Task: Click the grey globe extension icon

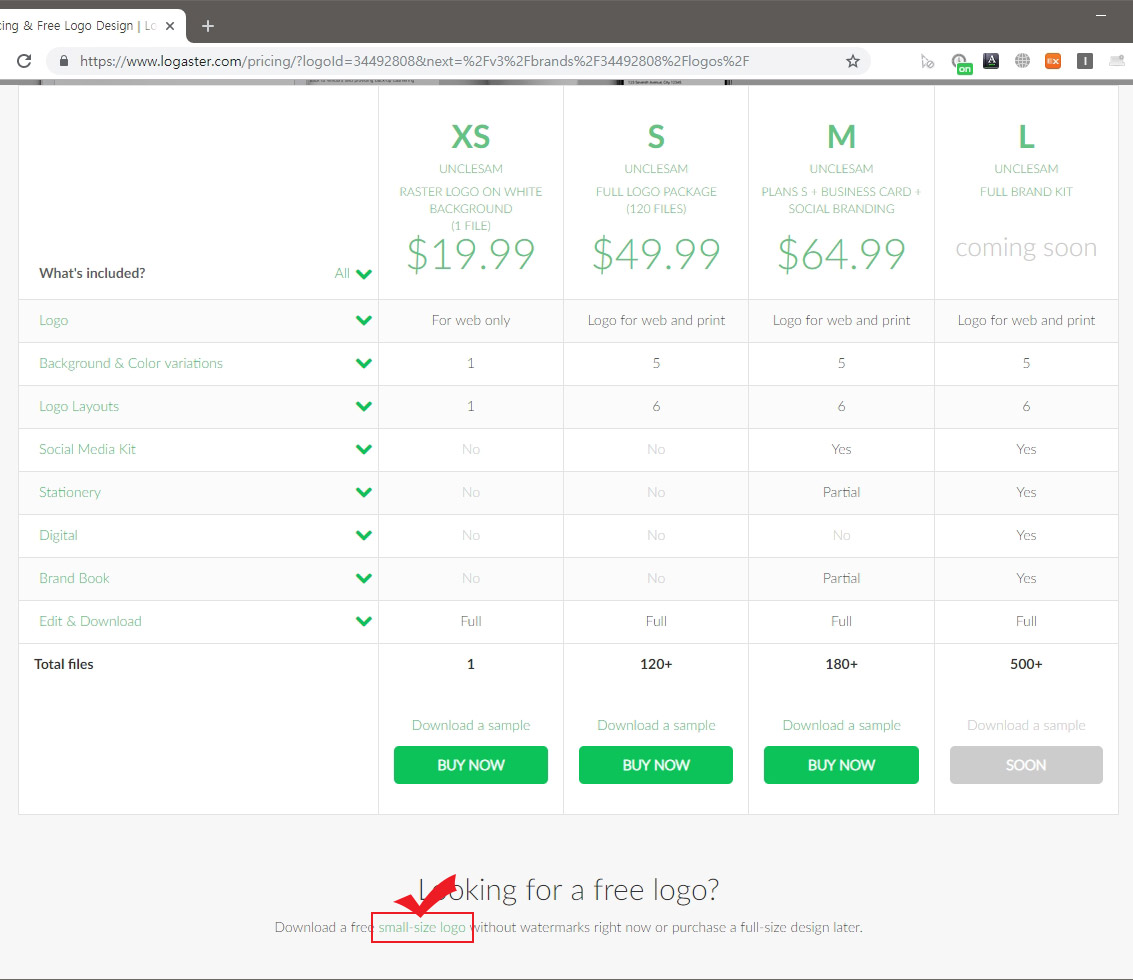Action: coord(1022,61)
